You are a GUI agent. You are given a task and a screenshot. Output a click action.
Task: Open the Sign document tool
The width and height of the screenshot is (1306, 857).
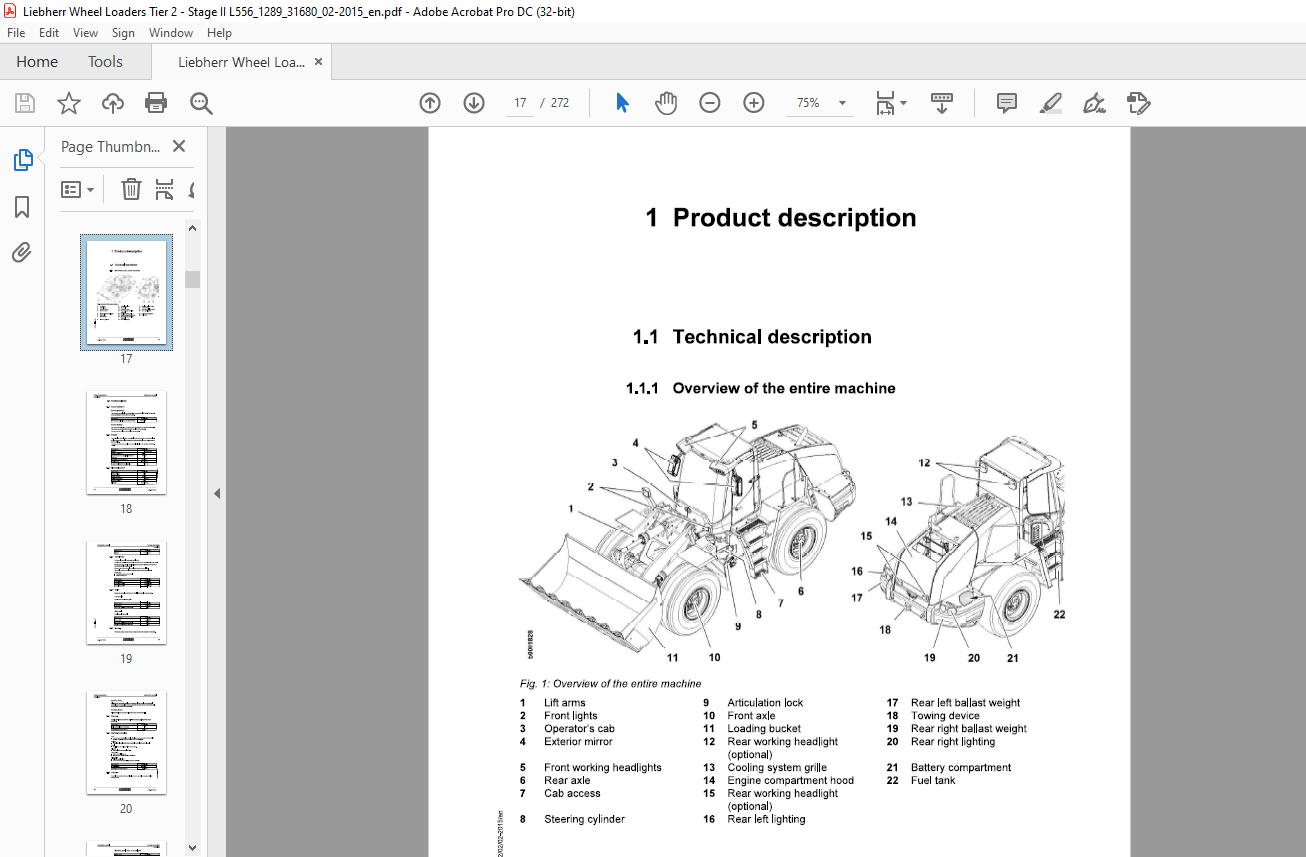pos(1094,103)
